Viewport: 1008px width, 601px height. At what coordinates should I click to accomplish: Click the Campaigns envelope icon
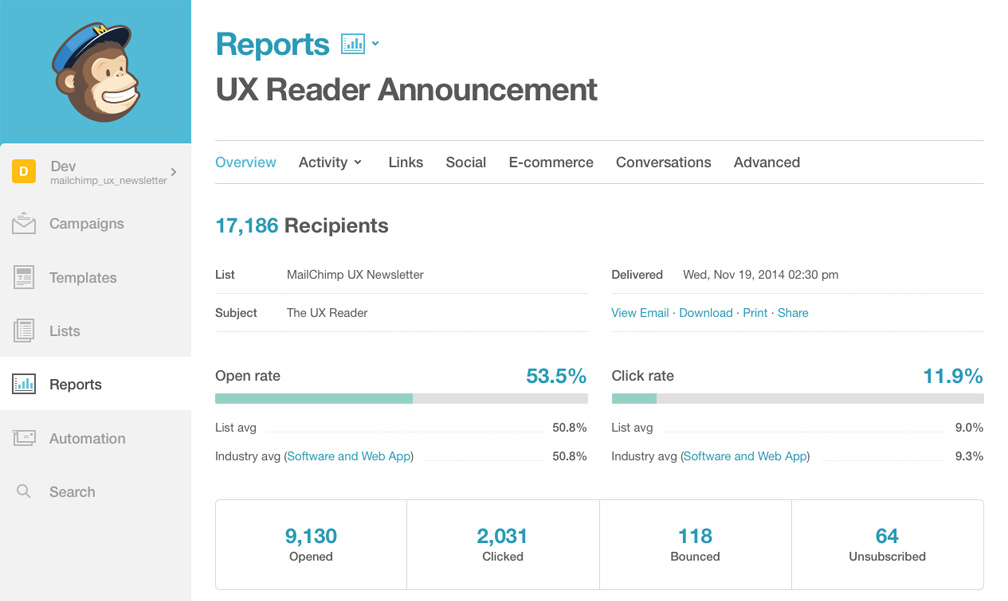point(24,224)
